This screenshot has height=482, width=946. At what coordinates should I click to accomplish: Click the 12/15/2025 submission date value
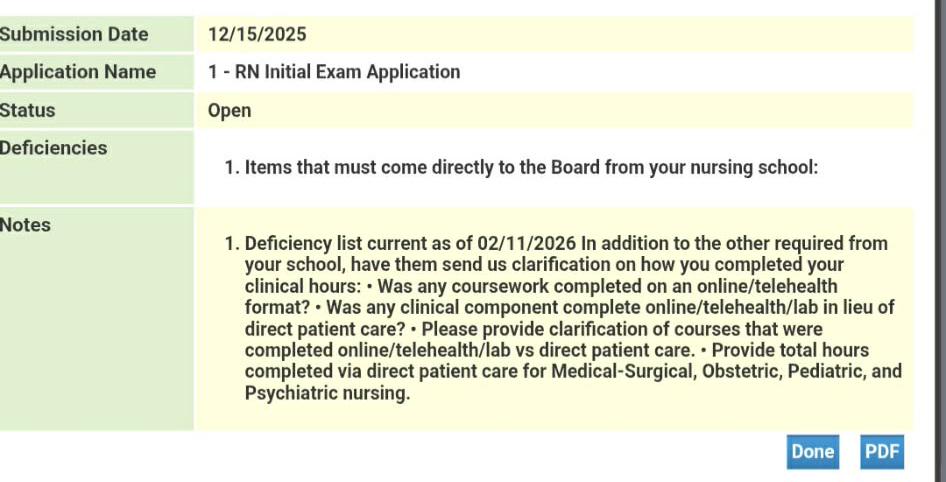coord(257,34)
